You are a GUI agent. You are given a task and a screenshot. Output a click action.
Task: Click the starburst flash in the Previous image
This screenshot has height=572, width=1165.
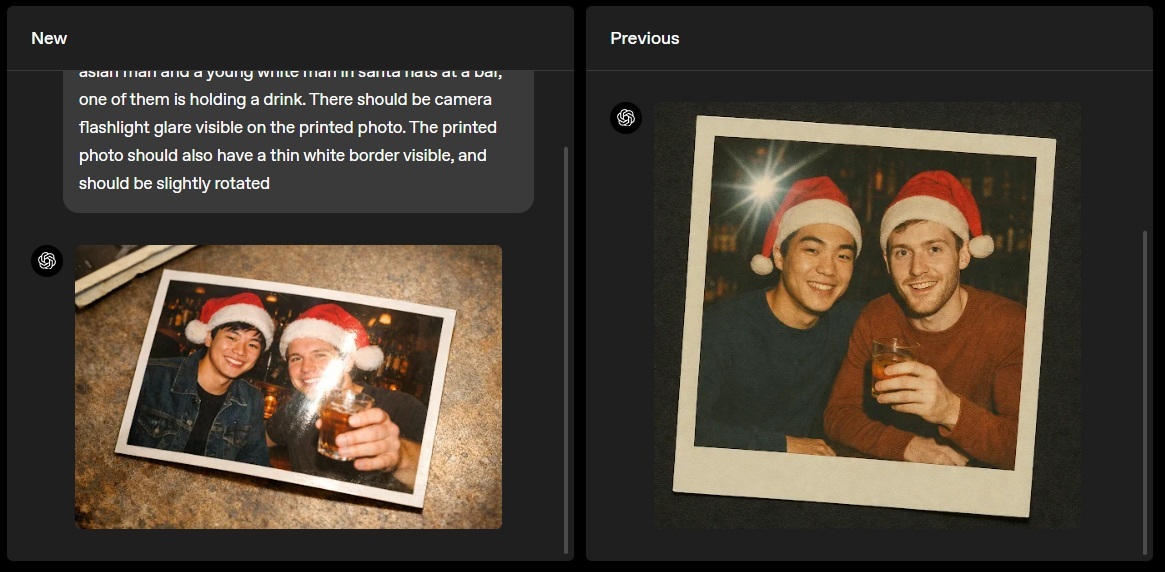tap(763, 188)
